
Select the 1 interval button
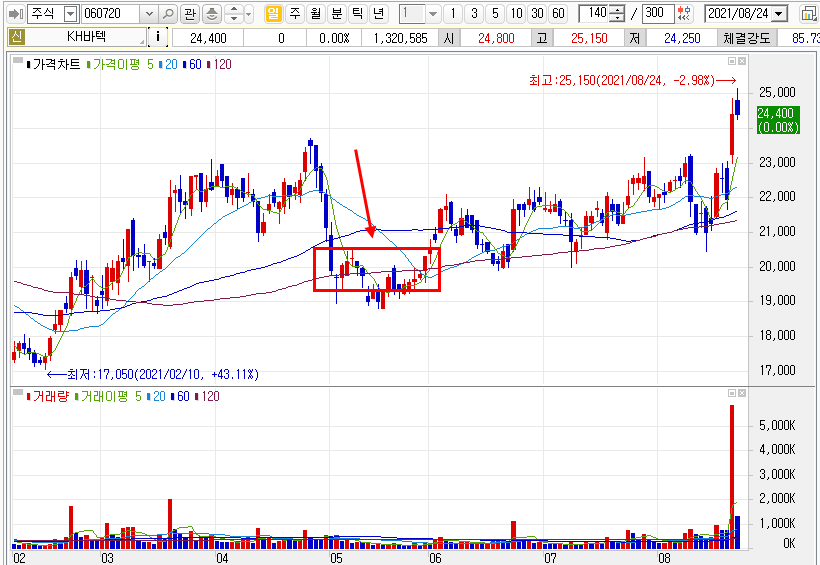(453, 14)
